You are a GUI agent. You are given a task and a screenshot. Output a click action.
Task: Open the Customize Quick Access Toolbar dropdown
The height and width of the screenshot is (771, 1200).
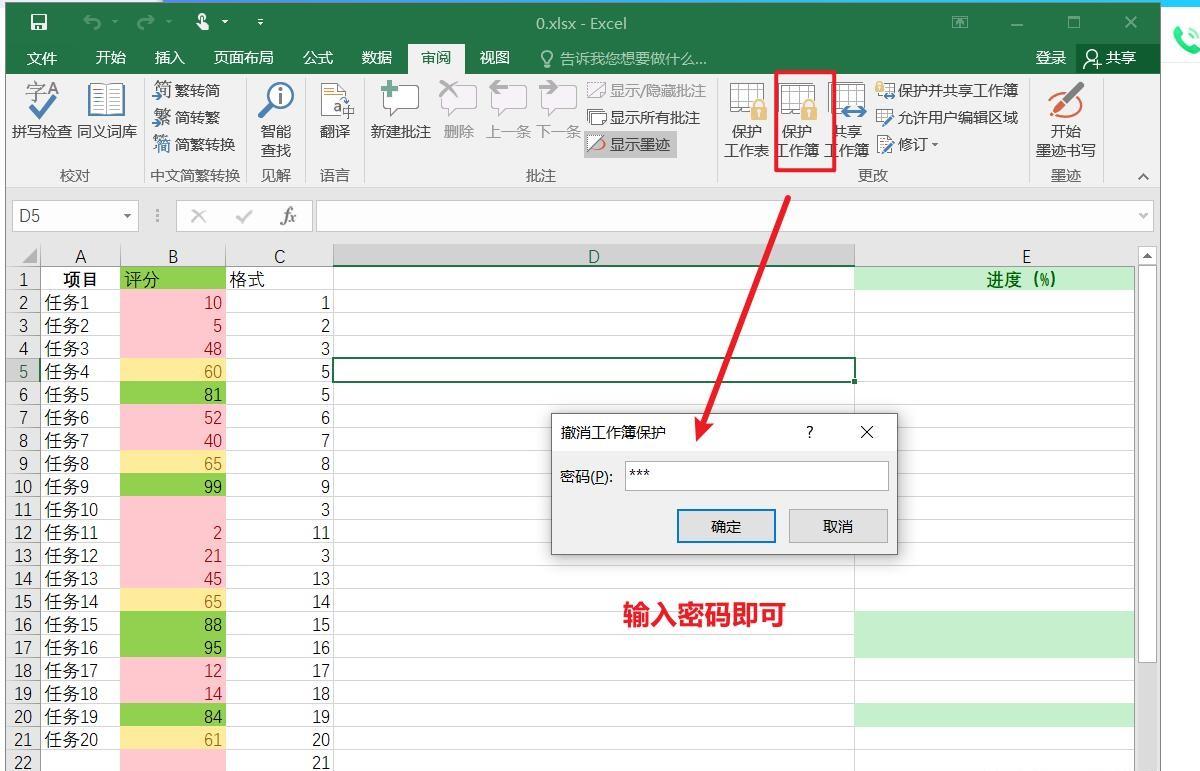point(260,22)
